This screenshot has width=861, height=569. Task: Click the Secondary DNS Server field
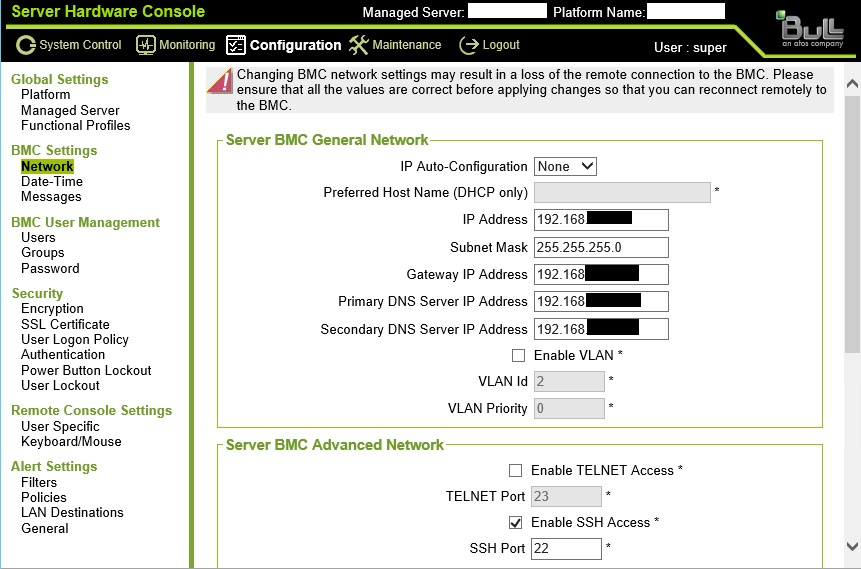pos(601,329)
